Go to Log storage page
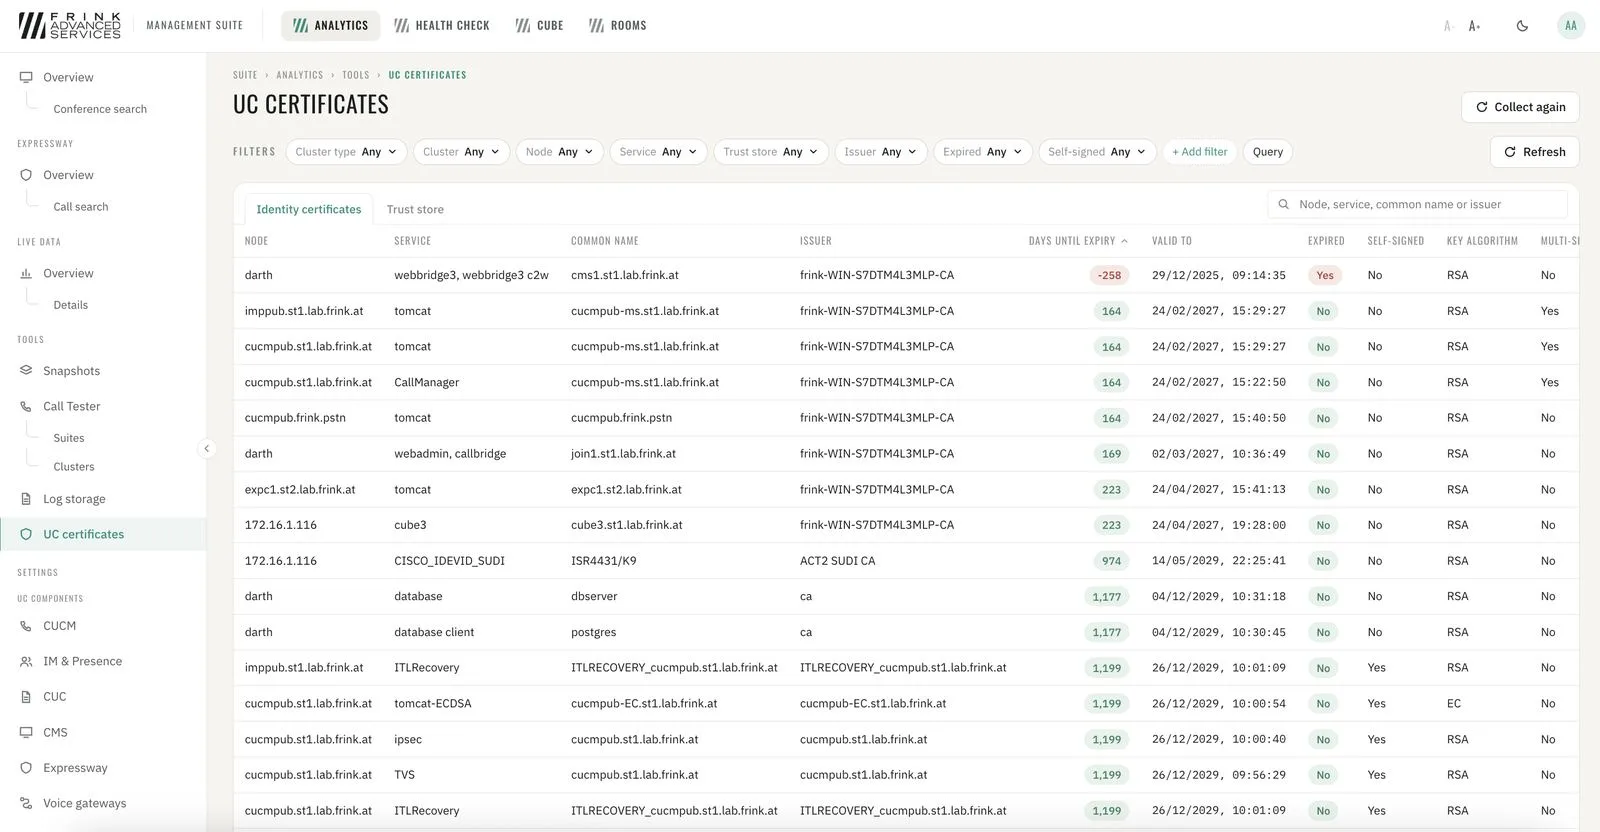 (74, 499)
